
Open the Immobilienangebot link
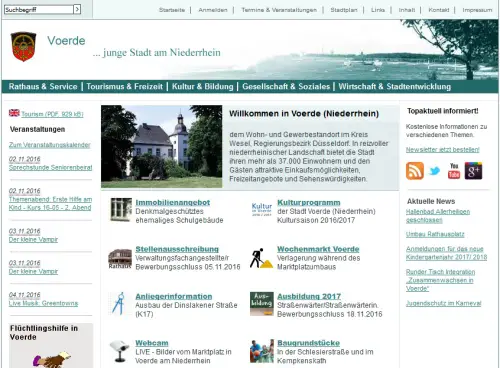173,202
